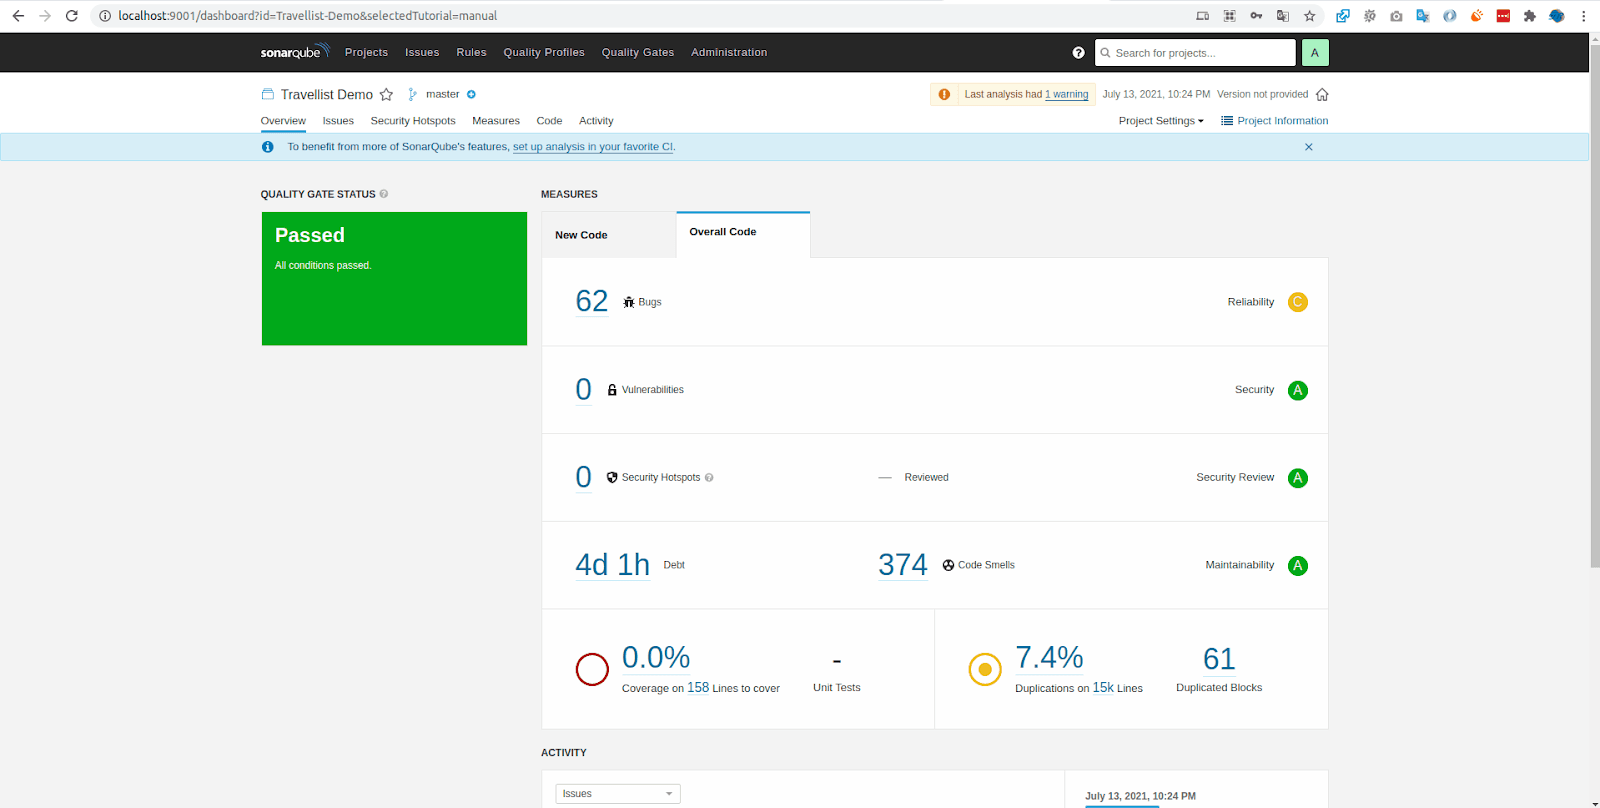The width and height of the screenshot is (1600, 808).
Task: Click the Security Hotspots help icon
Action: pyautogui.click(x=709, y=478)
